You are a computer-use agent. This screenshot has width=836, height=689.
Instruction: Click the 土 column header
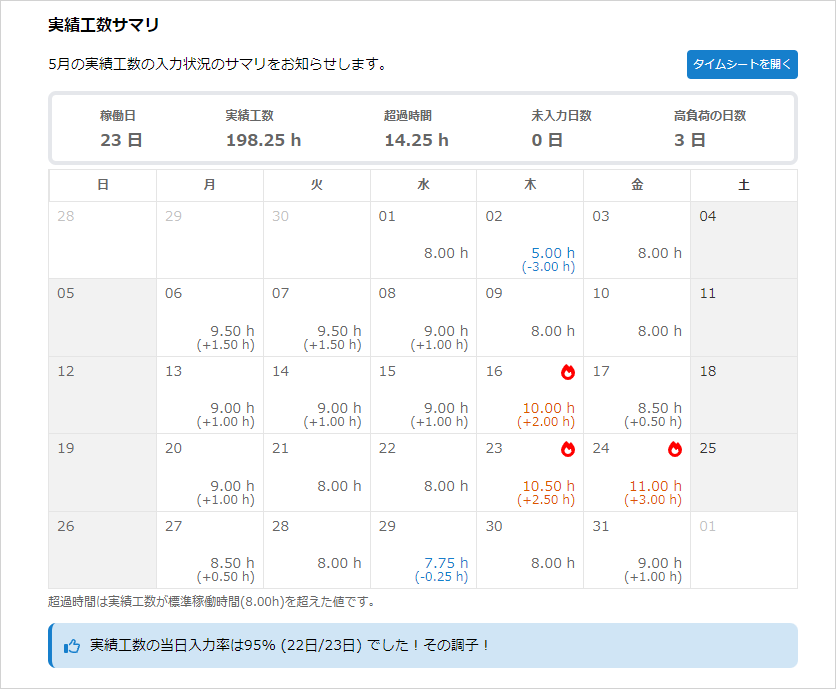[x=743, y=185]
